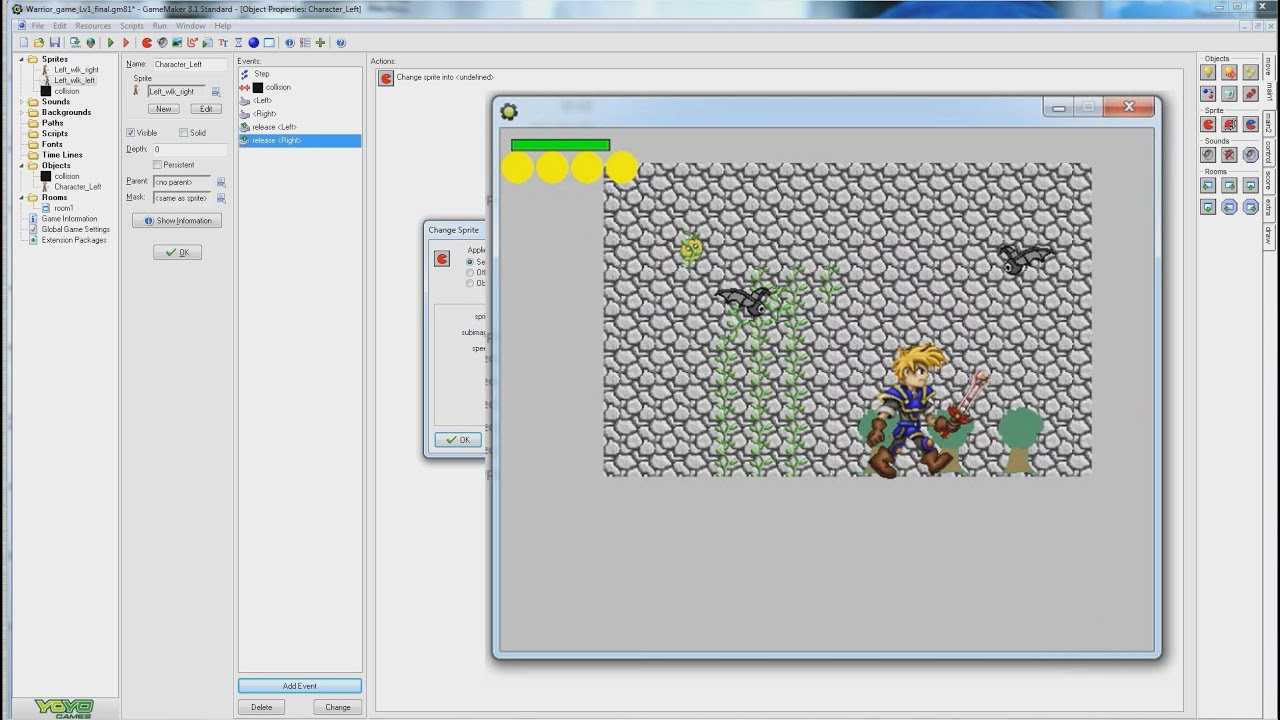Image resolution: width=1280 pixels, height=720 pixels.
Task: Open help question mark toolbar icon
Action: point(341,43)
